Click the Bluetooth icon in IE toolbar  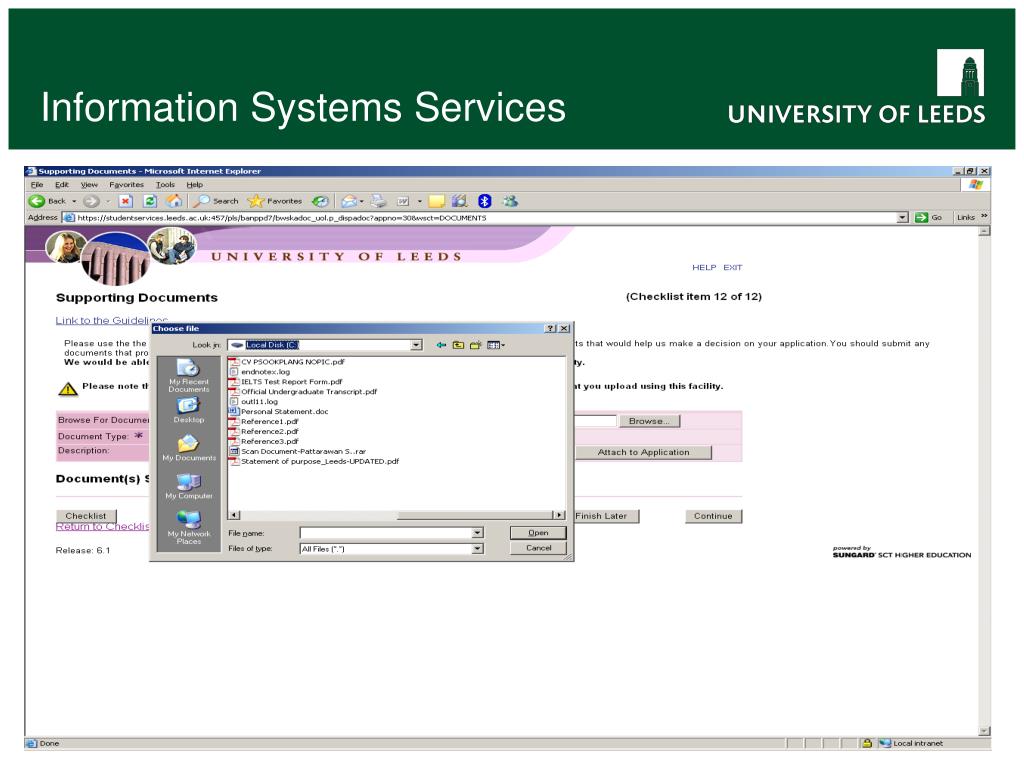(x=485, y=201)
